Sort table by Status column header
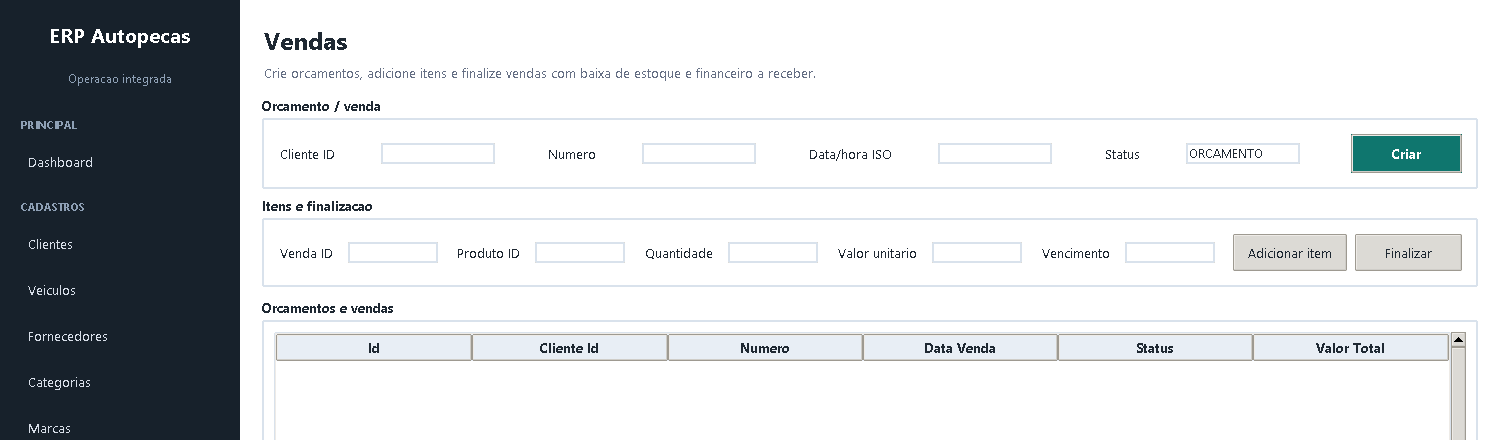Screen dimensions: 1500x440 [x=1155, y=348]
